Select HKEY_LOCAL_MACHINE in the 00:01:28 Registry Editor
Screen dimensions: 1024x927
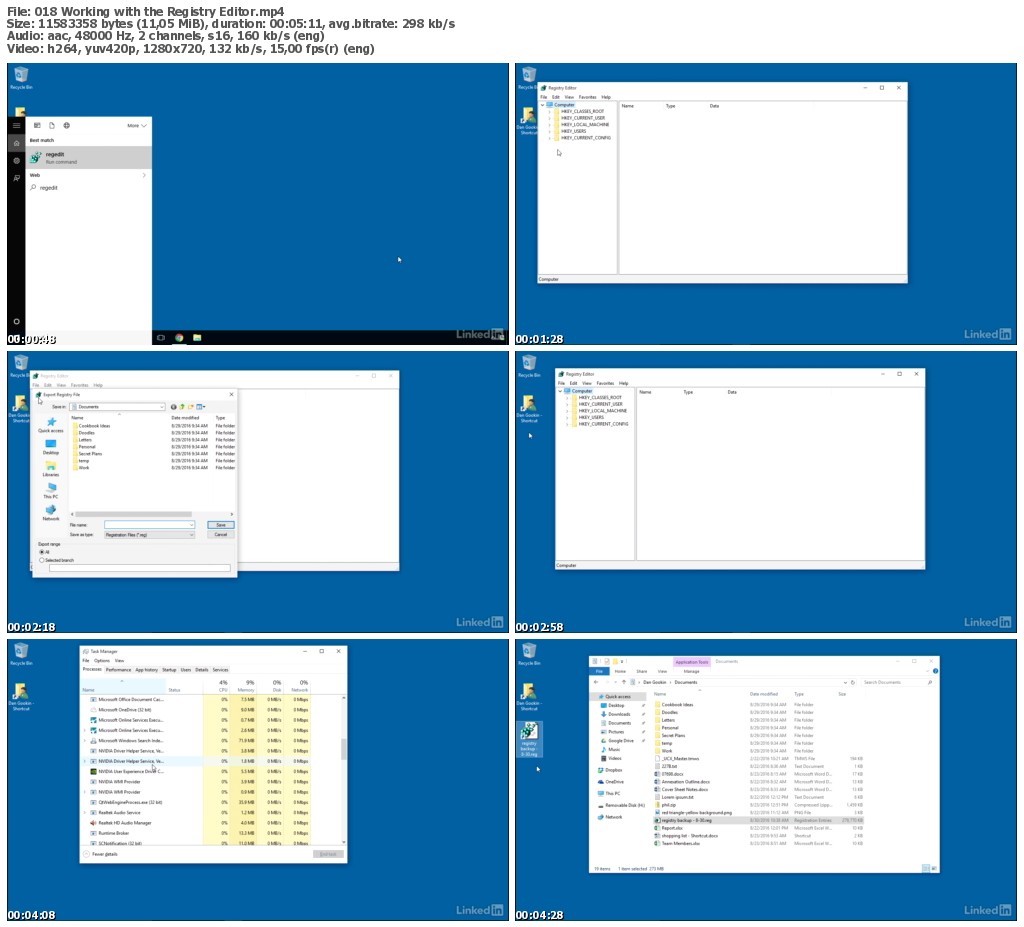click(x=584, y=125)
